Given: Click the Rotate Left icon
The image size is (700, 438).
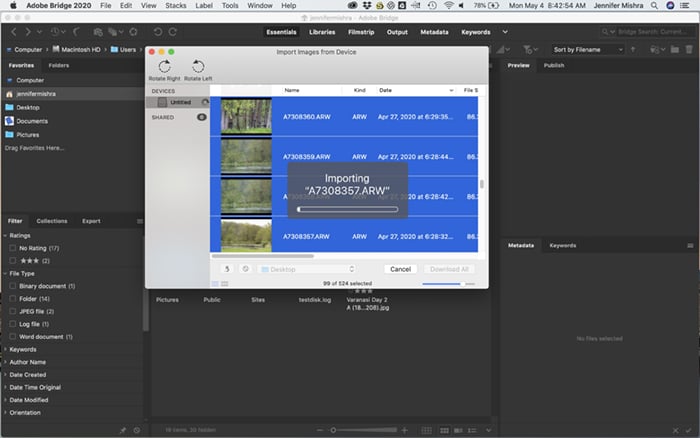Looking at the screenshot, I should (x=198, y=67).
